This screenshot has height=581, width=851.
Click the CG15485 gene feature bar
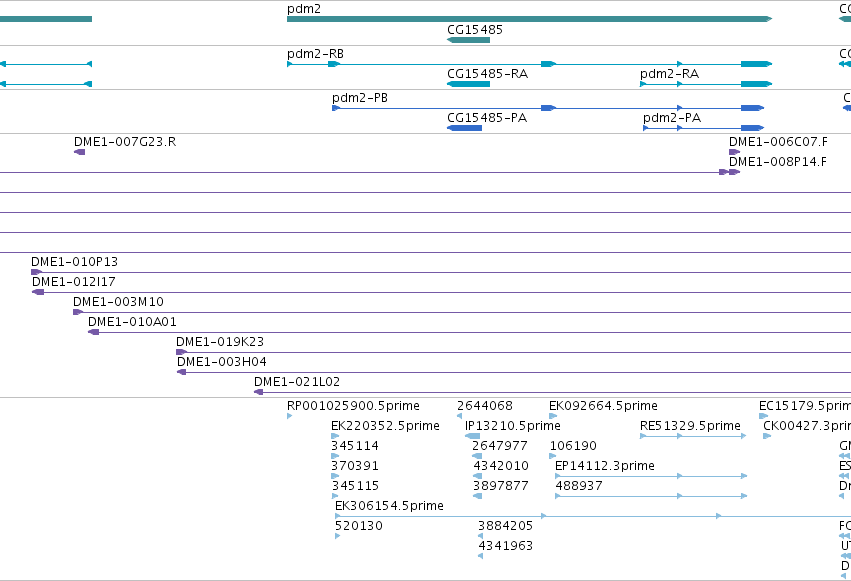tap(468, 40)
